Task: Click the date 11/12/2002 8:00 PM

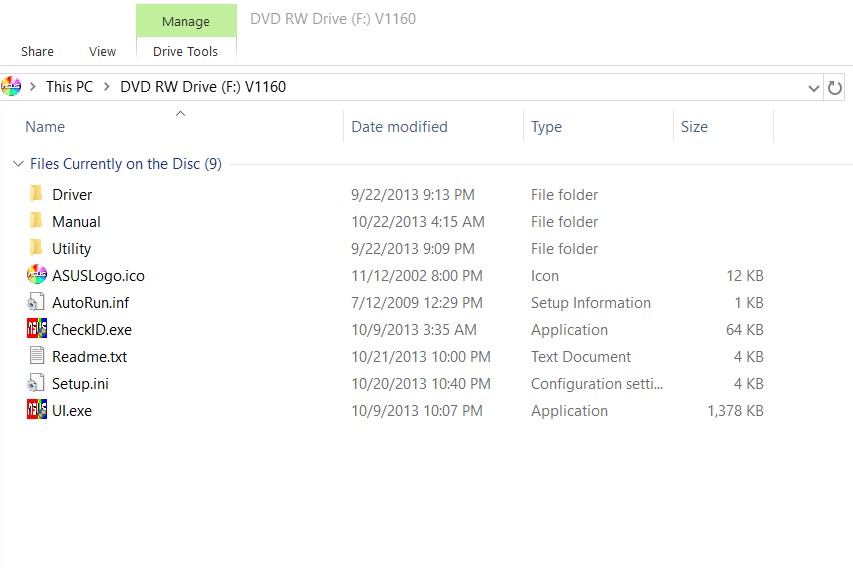Action: pos(417,275)
